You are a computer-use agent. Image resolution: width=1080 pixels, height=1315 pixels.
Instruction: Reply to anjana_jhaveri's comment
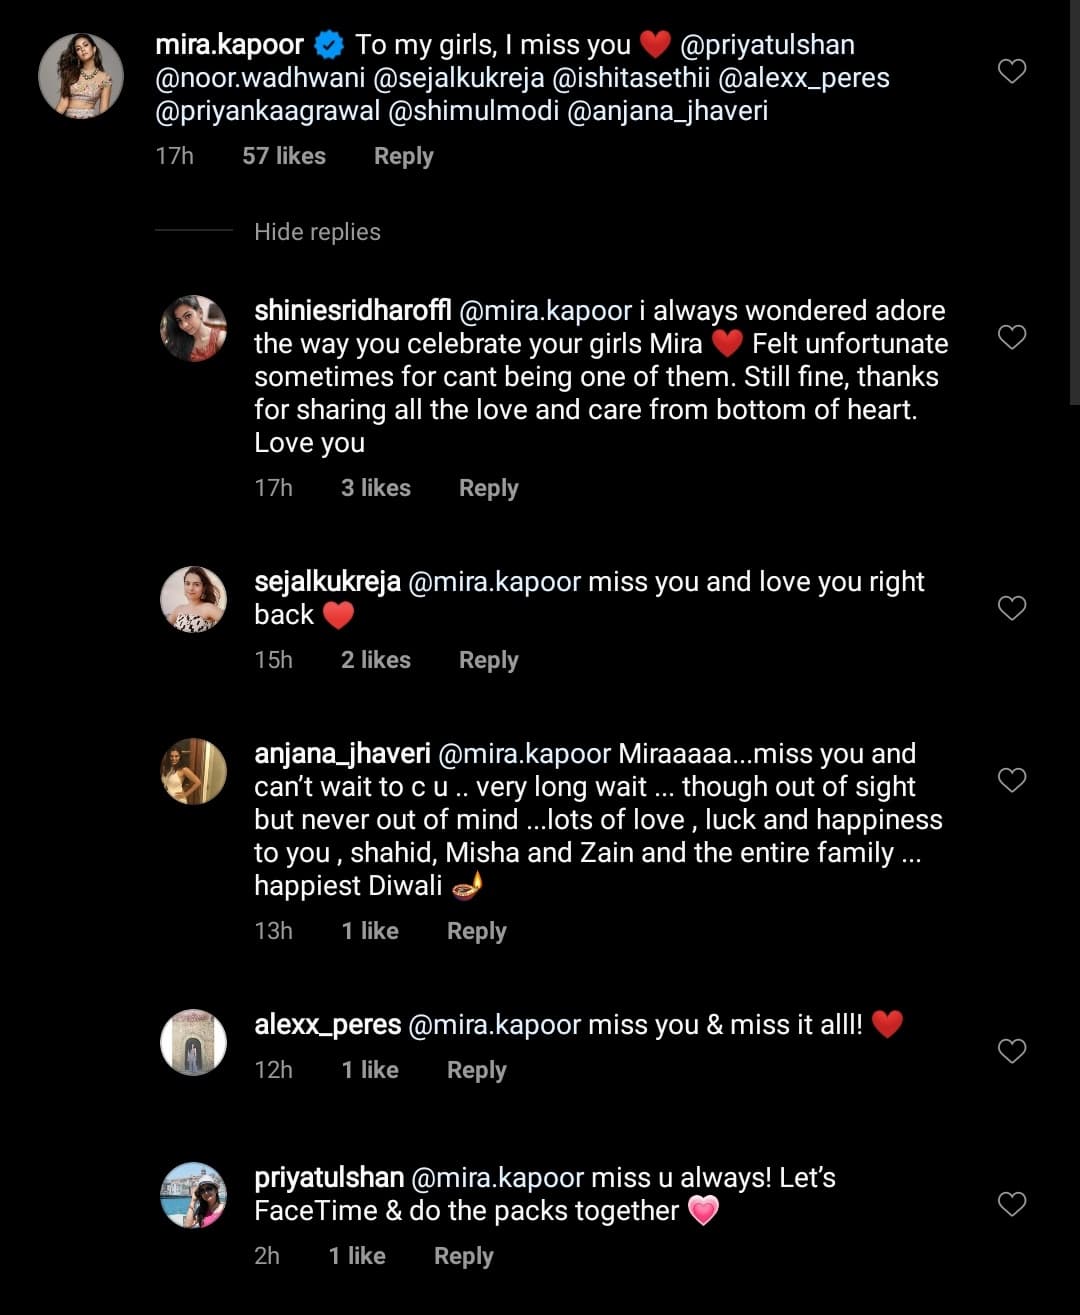tap(476, 931)
